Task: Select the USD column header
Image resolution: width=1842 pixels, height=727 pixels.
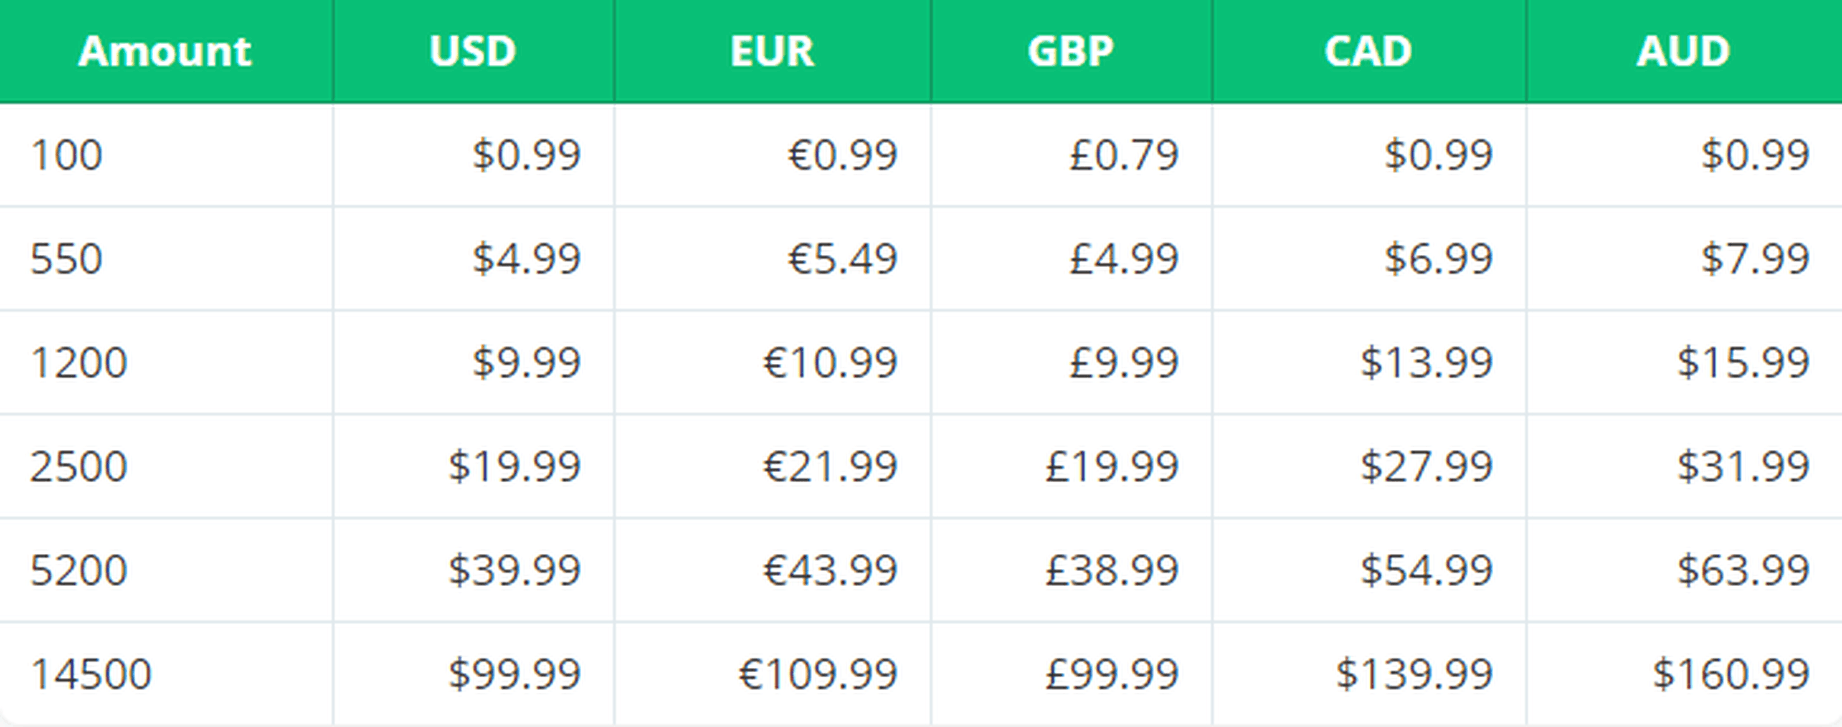Action: pos(473,51)
